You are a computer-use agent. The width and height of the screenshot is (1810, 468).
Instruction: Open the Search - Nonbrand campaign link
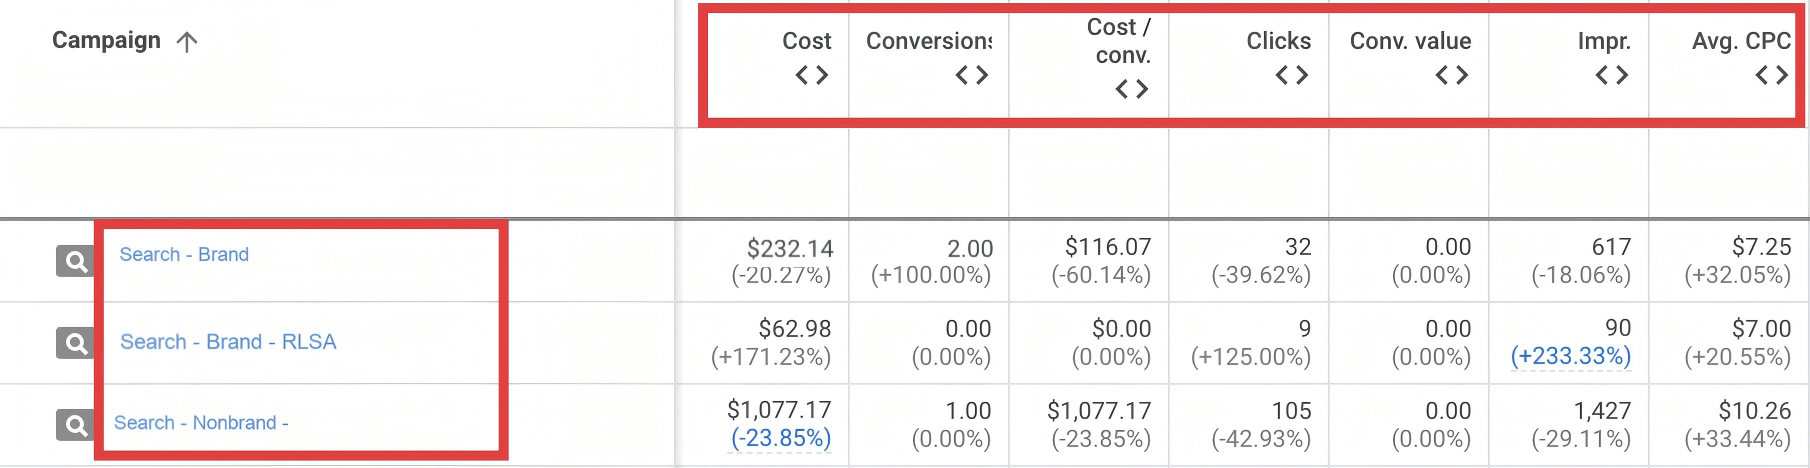pyautogui.click(x=201, y=423)
